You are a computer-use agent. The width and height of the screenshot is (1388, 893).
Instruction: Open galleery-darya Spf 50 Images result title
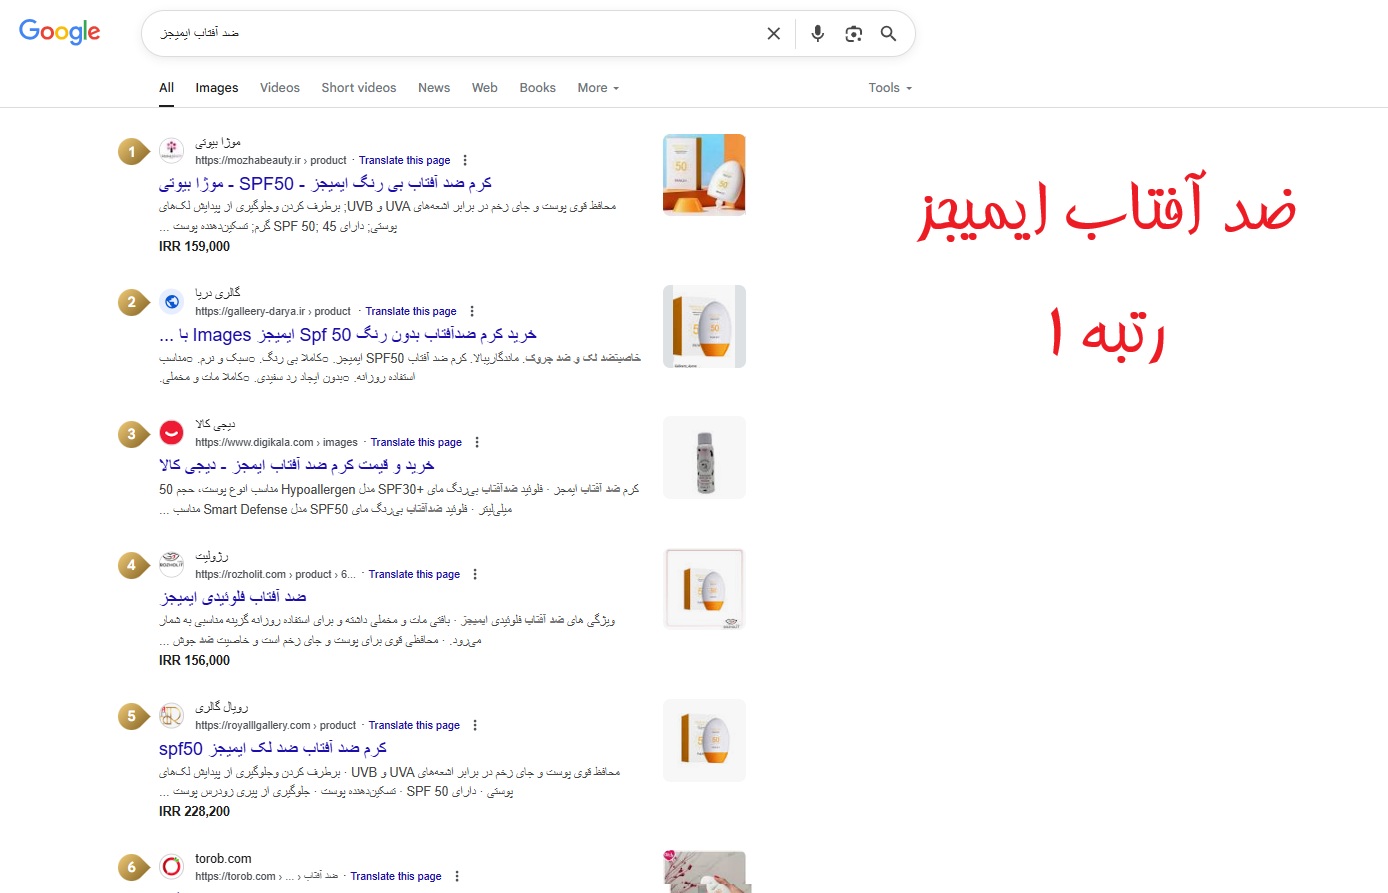[348, 335]
